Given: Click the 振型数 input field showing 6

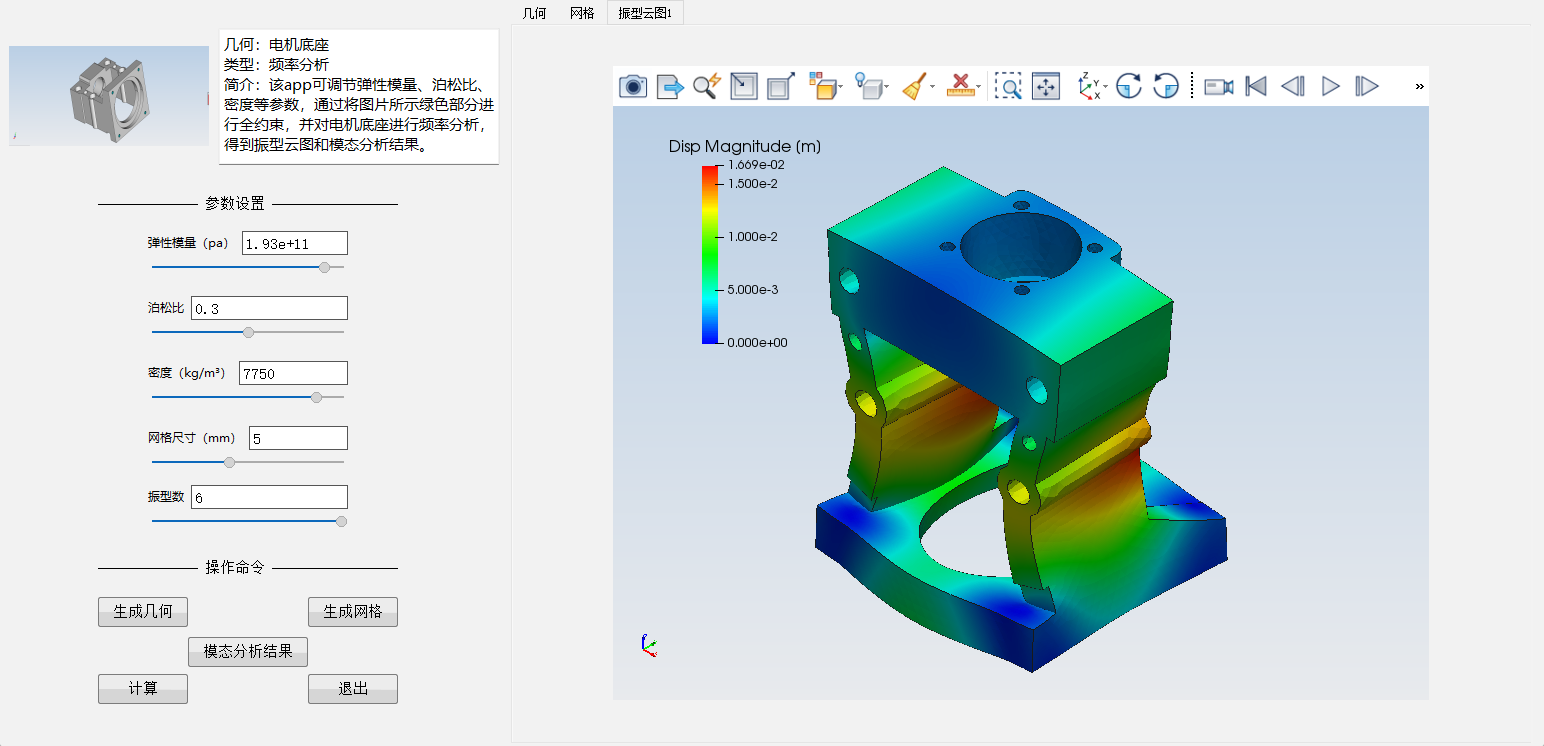Looking at the screenshot, I should pos(269,497).
